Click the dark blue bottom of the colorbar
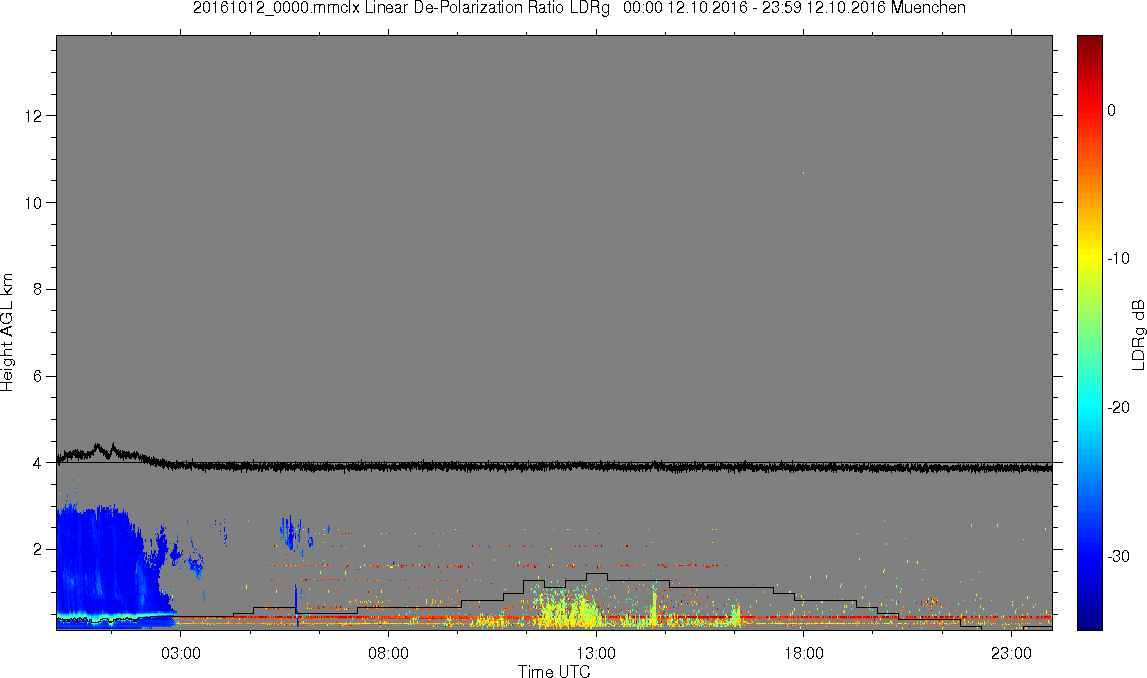The width and height of the screenshot is (1147, 678). [1090, 620]
